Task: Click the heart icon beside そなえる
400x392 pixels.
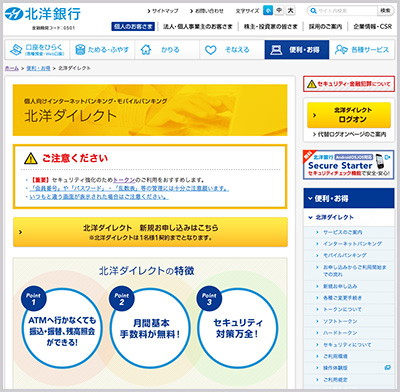Action: [211, 50]
